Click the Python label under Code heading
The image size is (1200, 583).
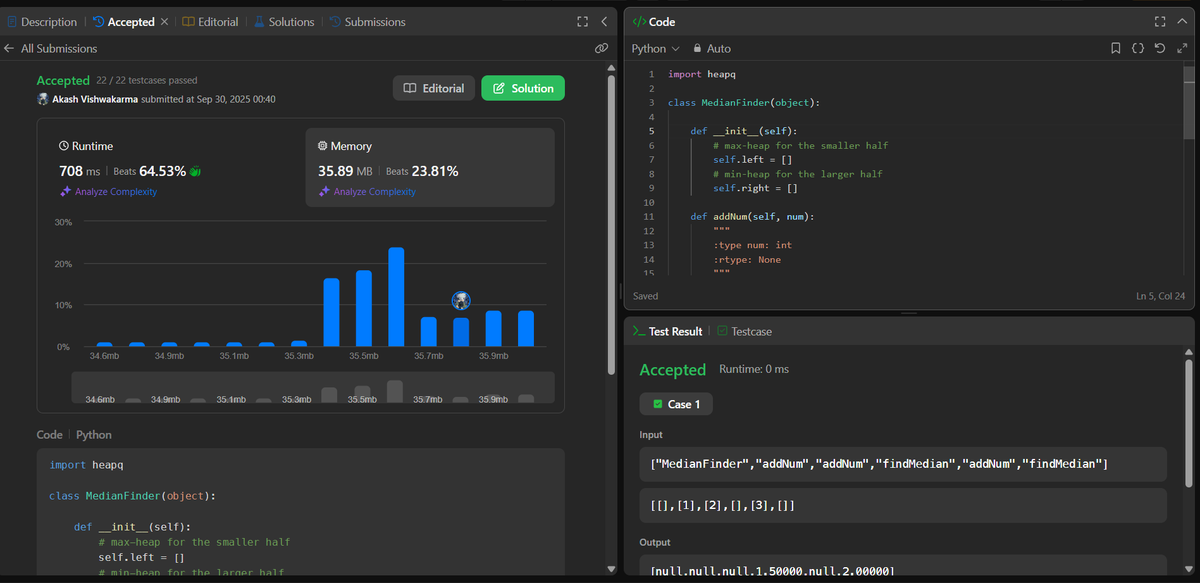pos(94,435)
